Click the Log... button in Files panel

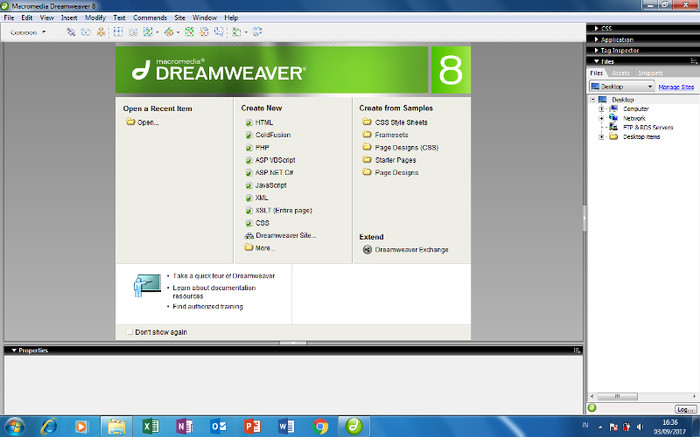tap(685, 409)
